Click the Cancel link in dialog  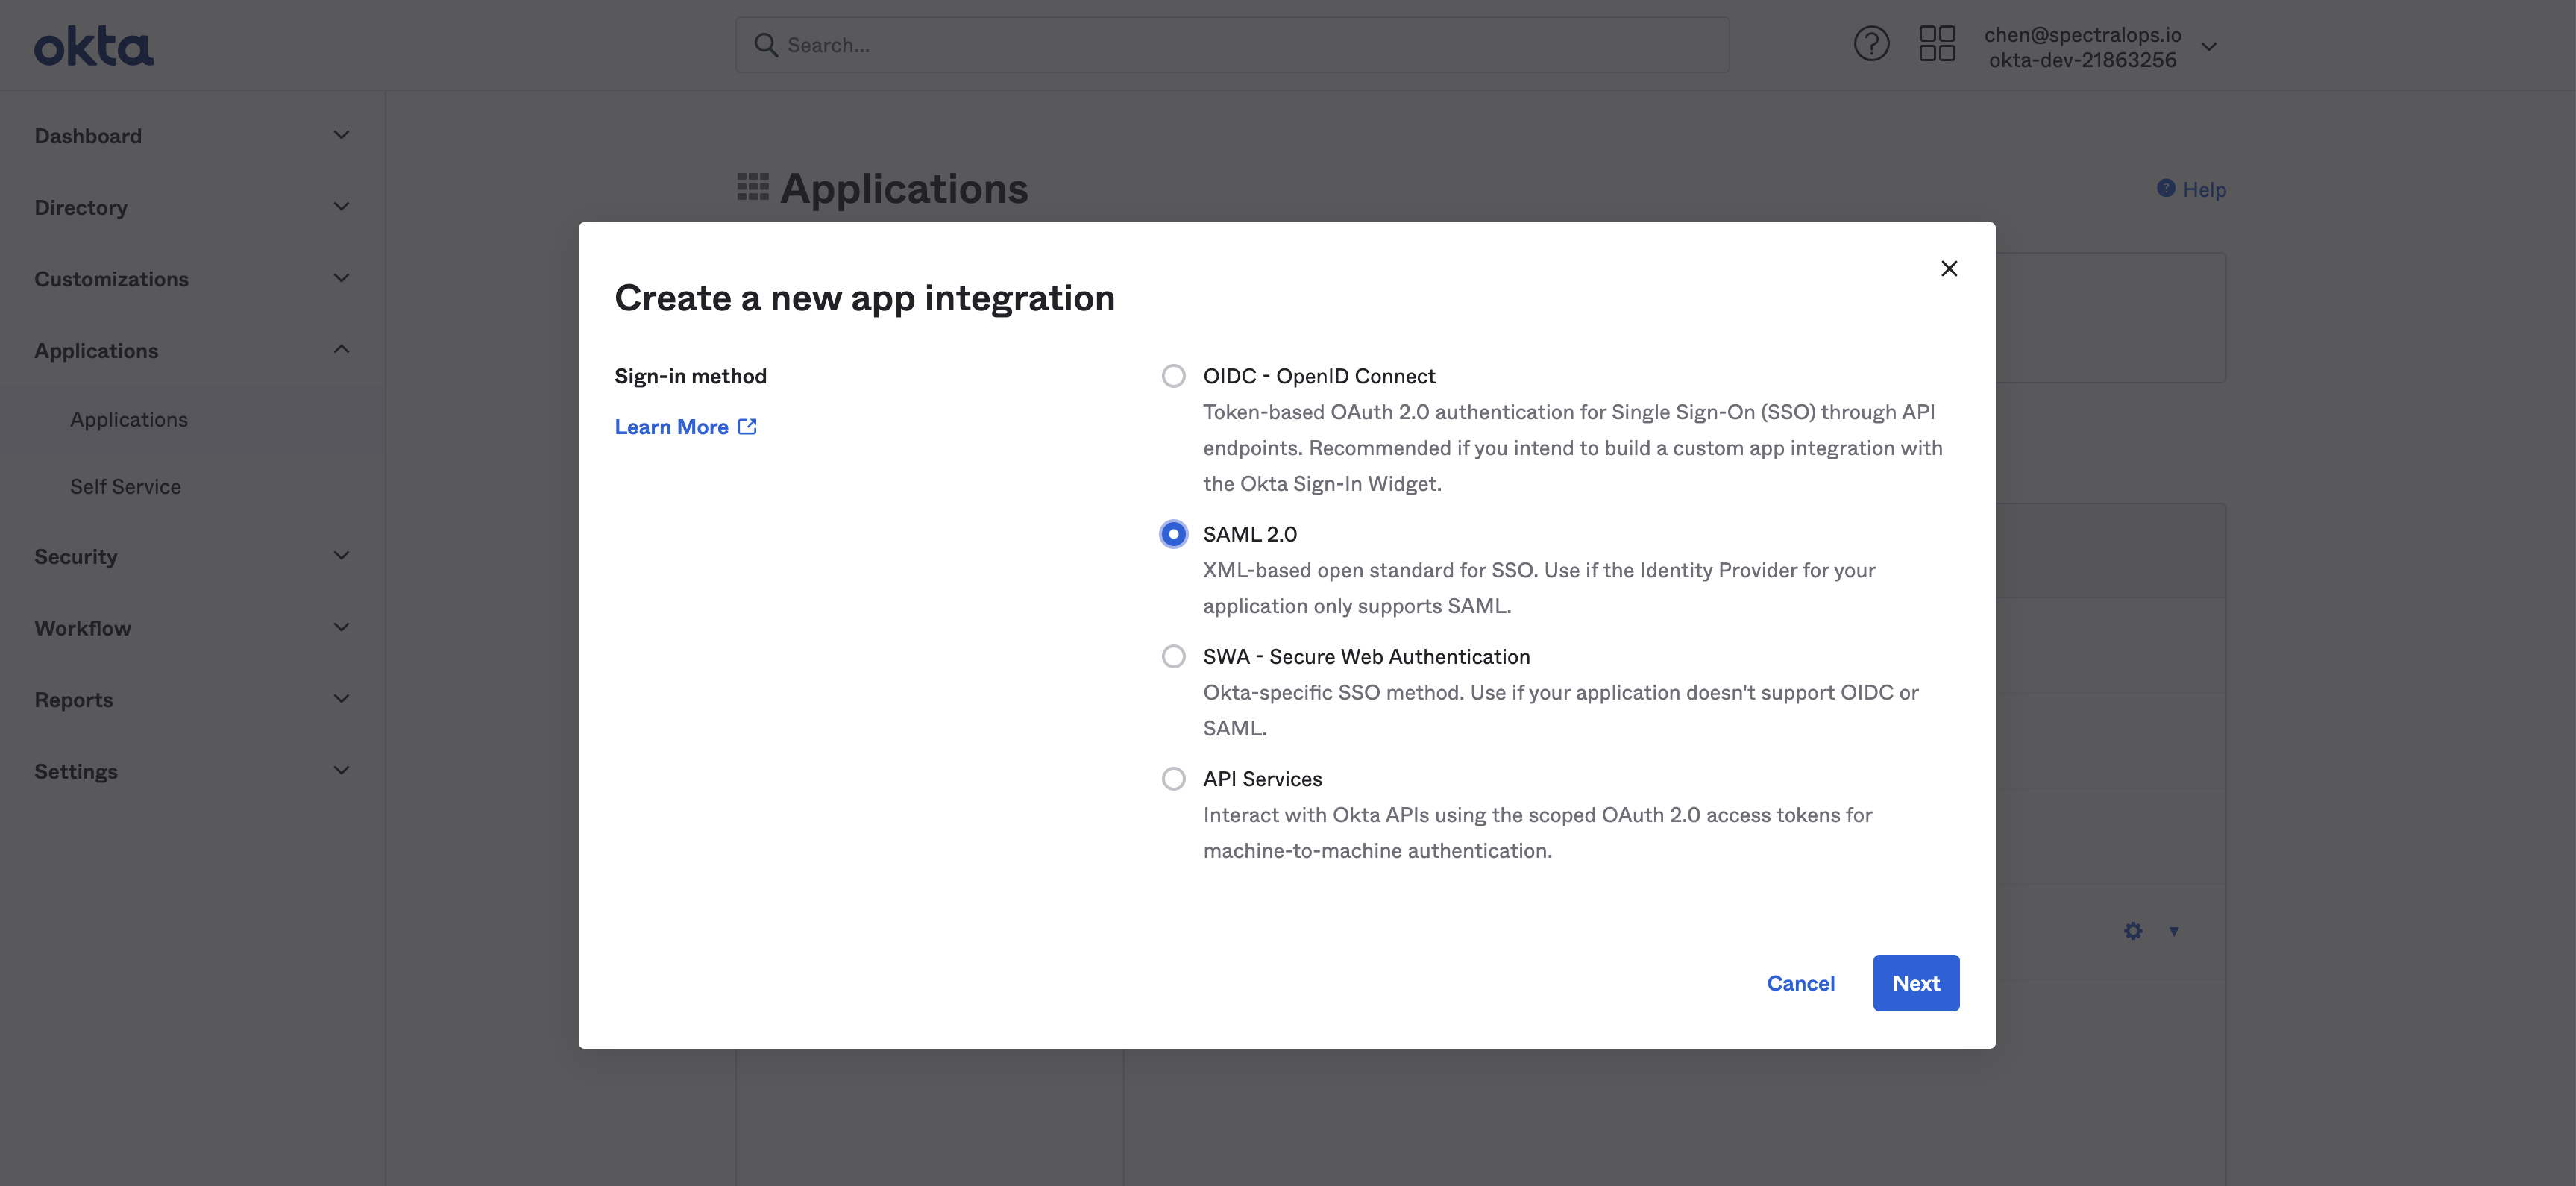tap(1800, 983)
